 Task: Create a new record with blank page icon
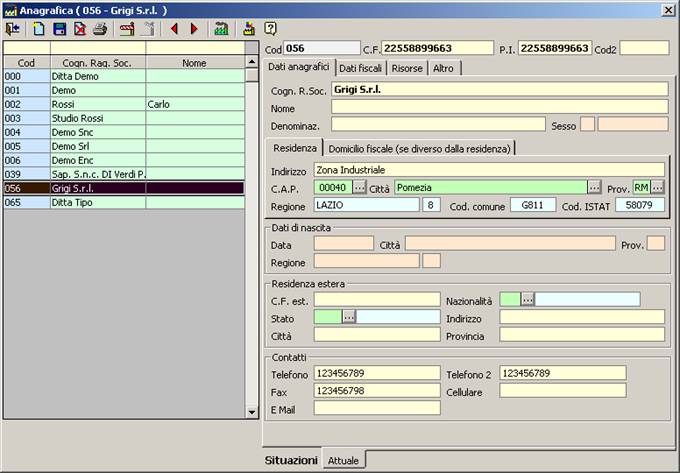(40, 29)
